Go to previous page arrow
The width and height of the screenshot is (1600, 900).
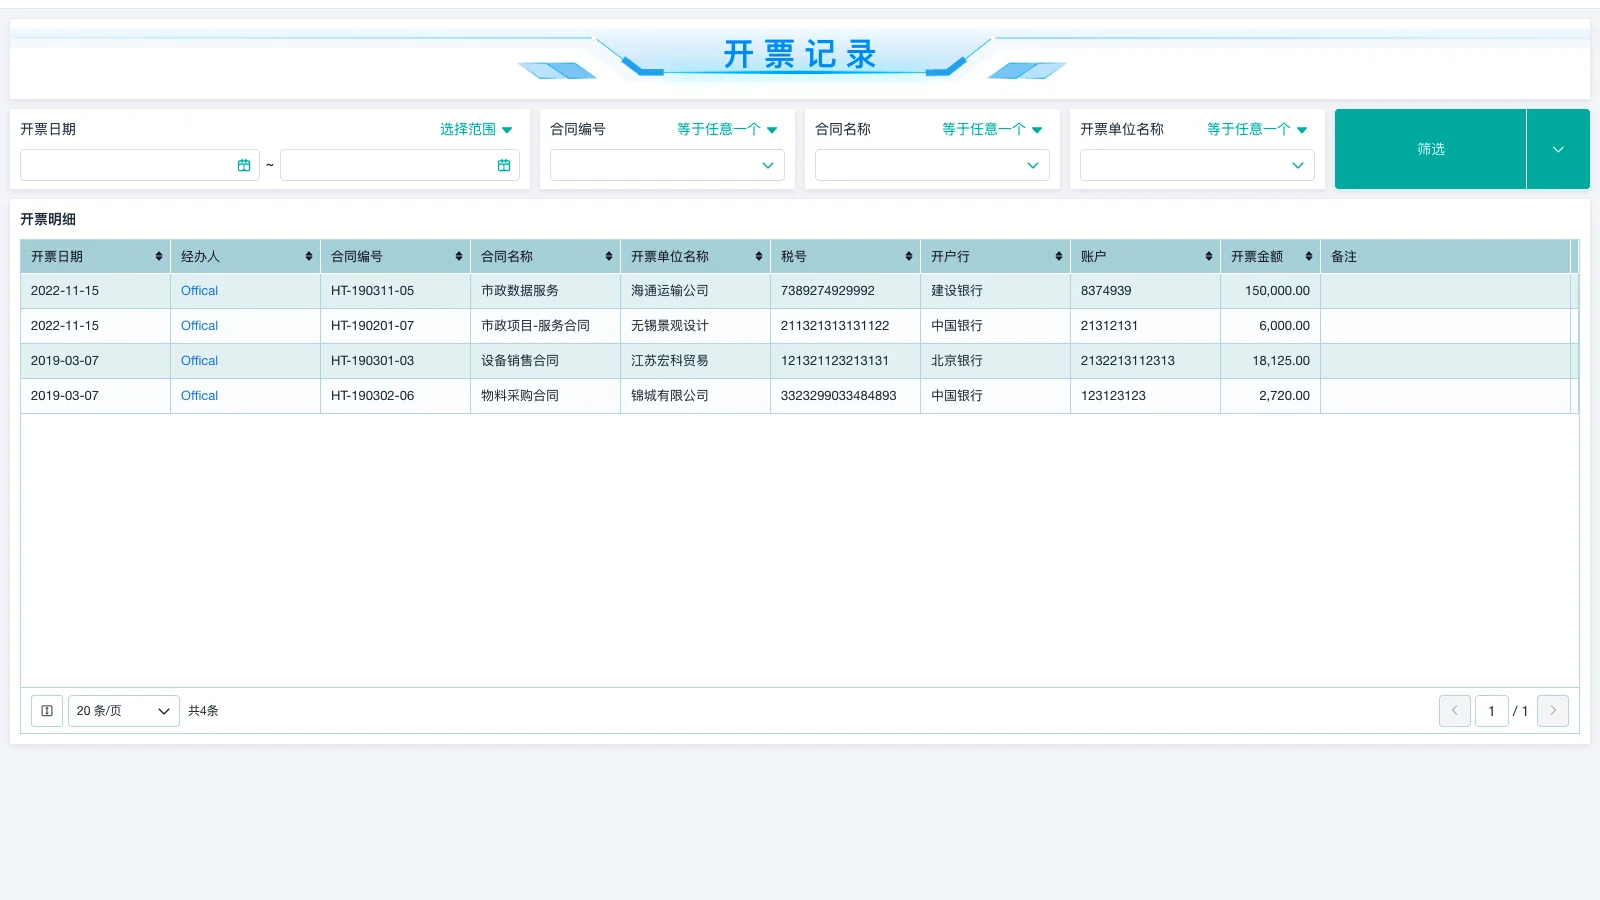(x=1454, y=711)
